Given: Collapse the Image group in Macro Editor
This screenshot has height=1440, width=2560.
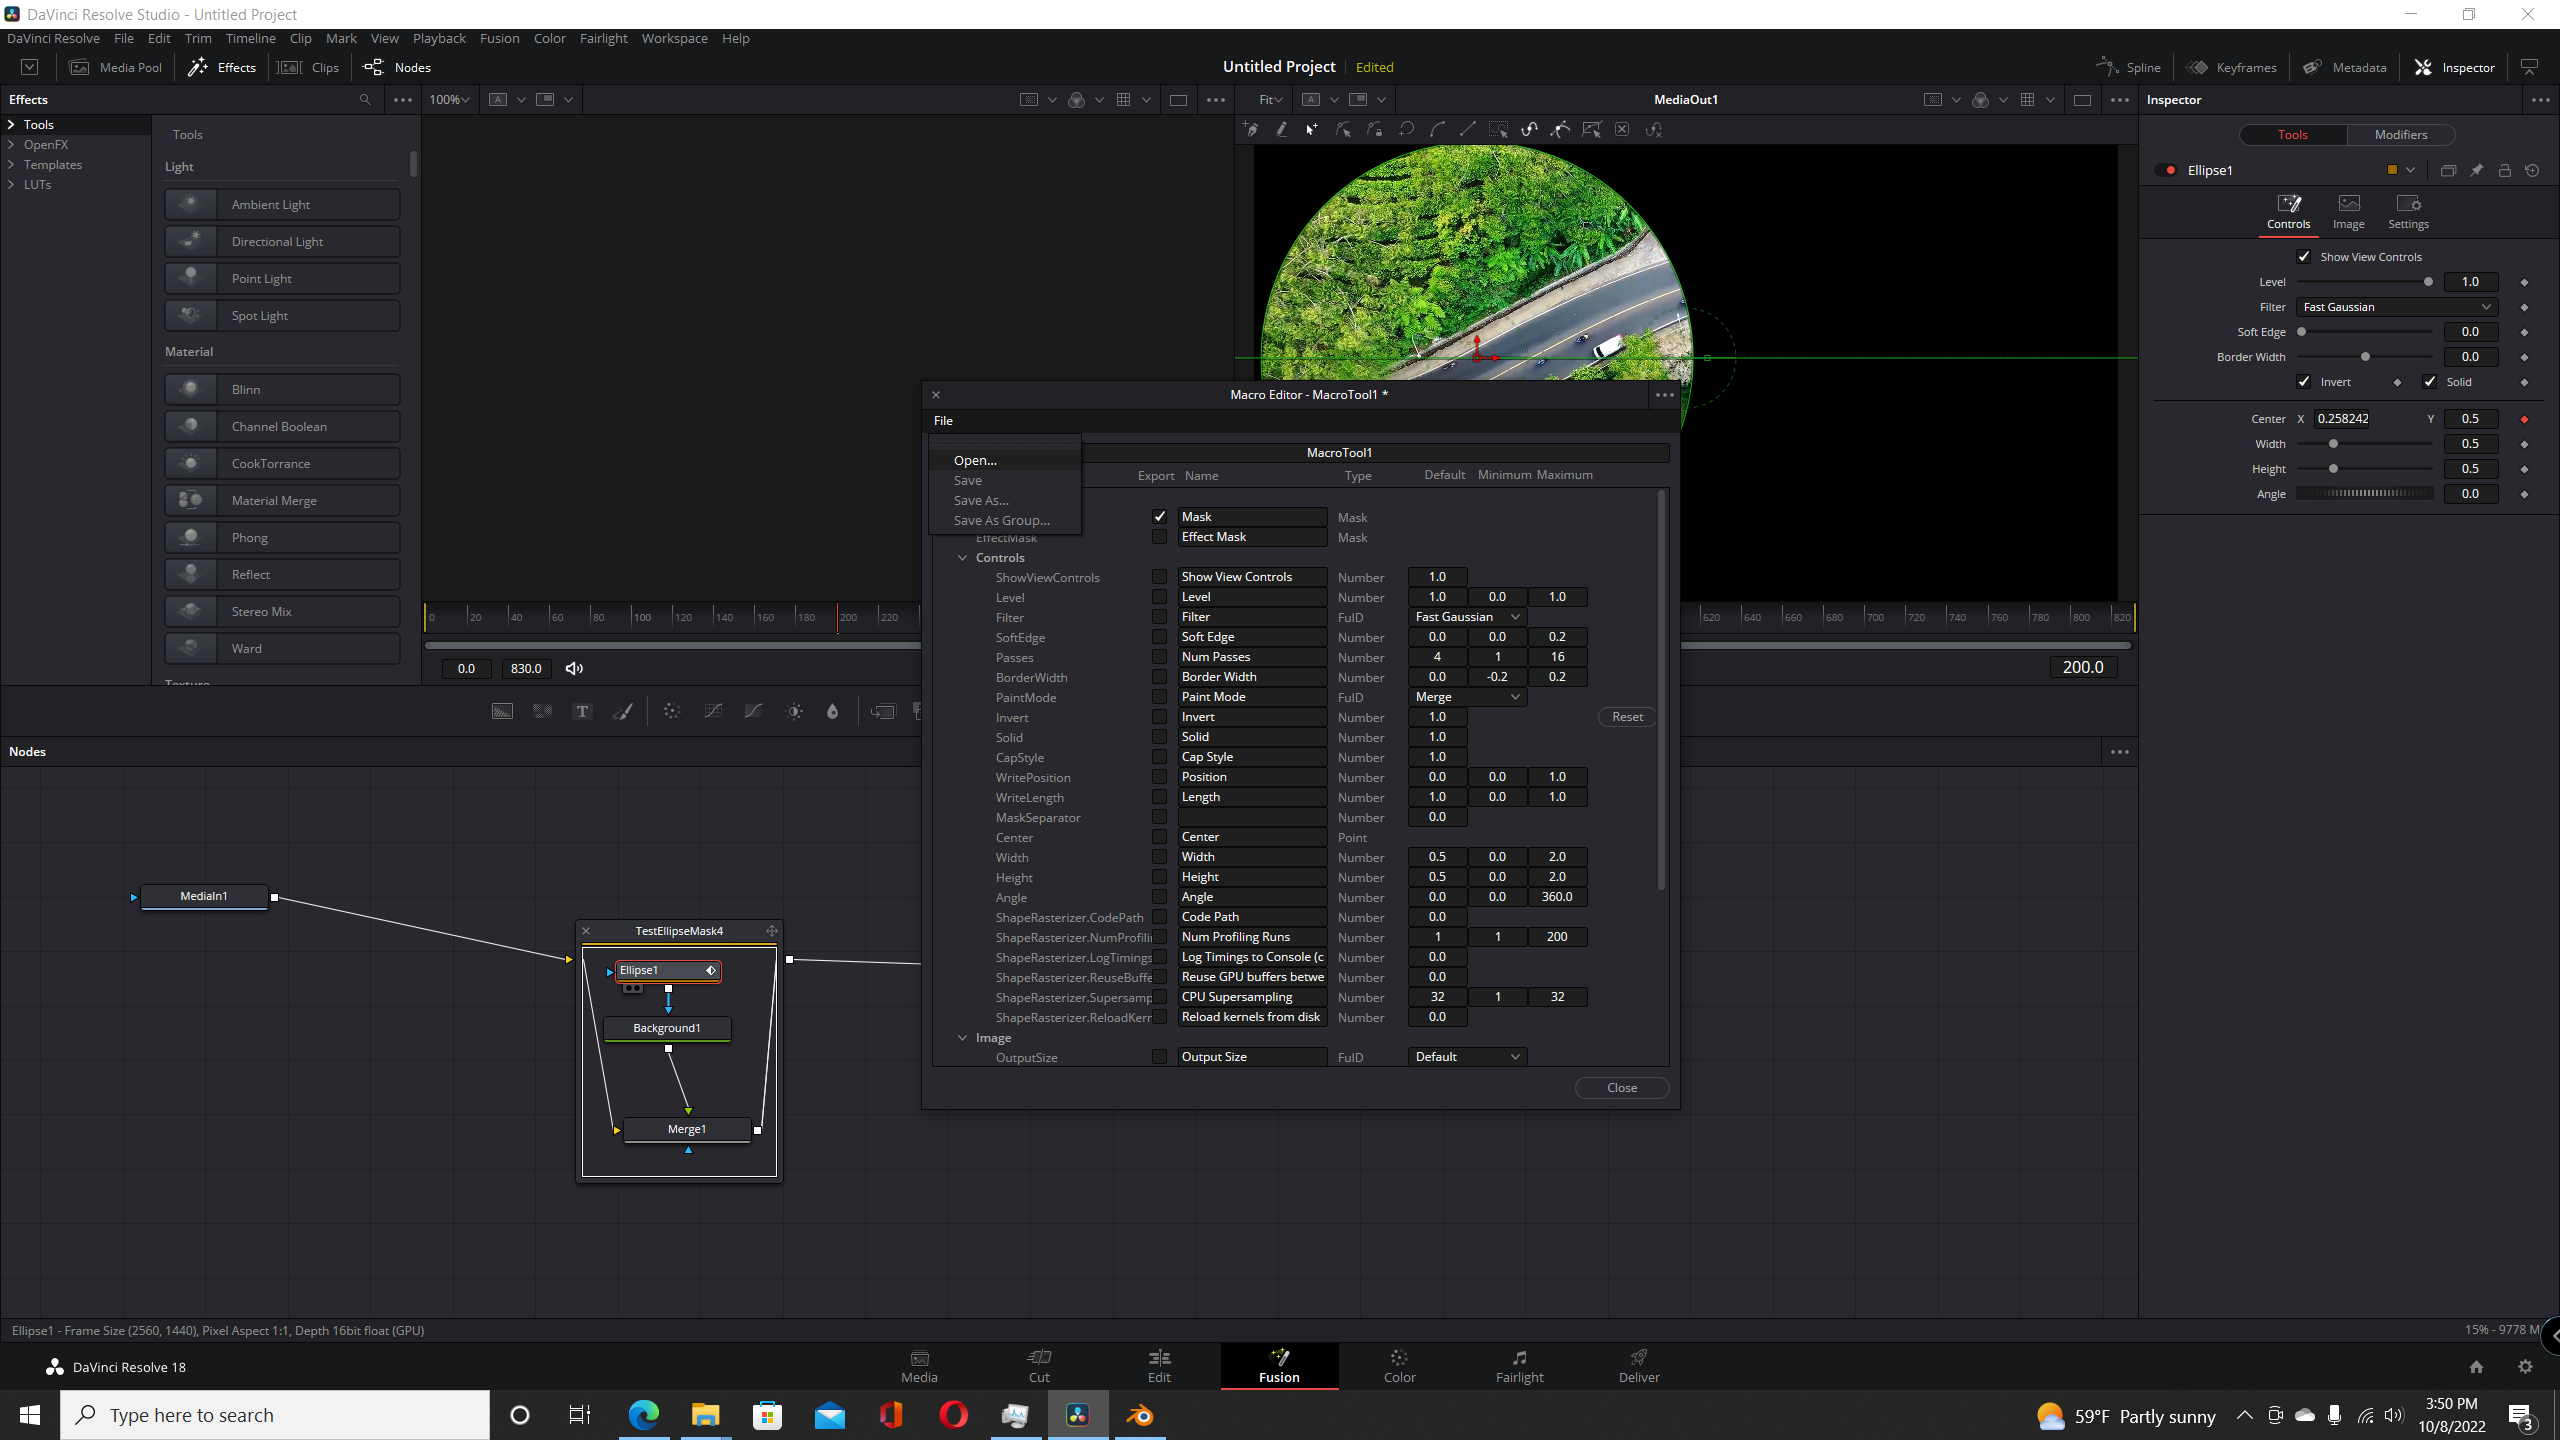Looking at the screenshot, I should click(962, 1038).
